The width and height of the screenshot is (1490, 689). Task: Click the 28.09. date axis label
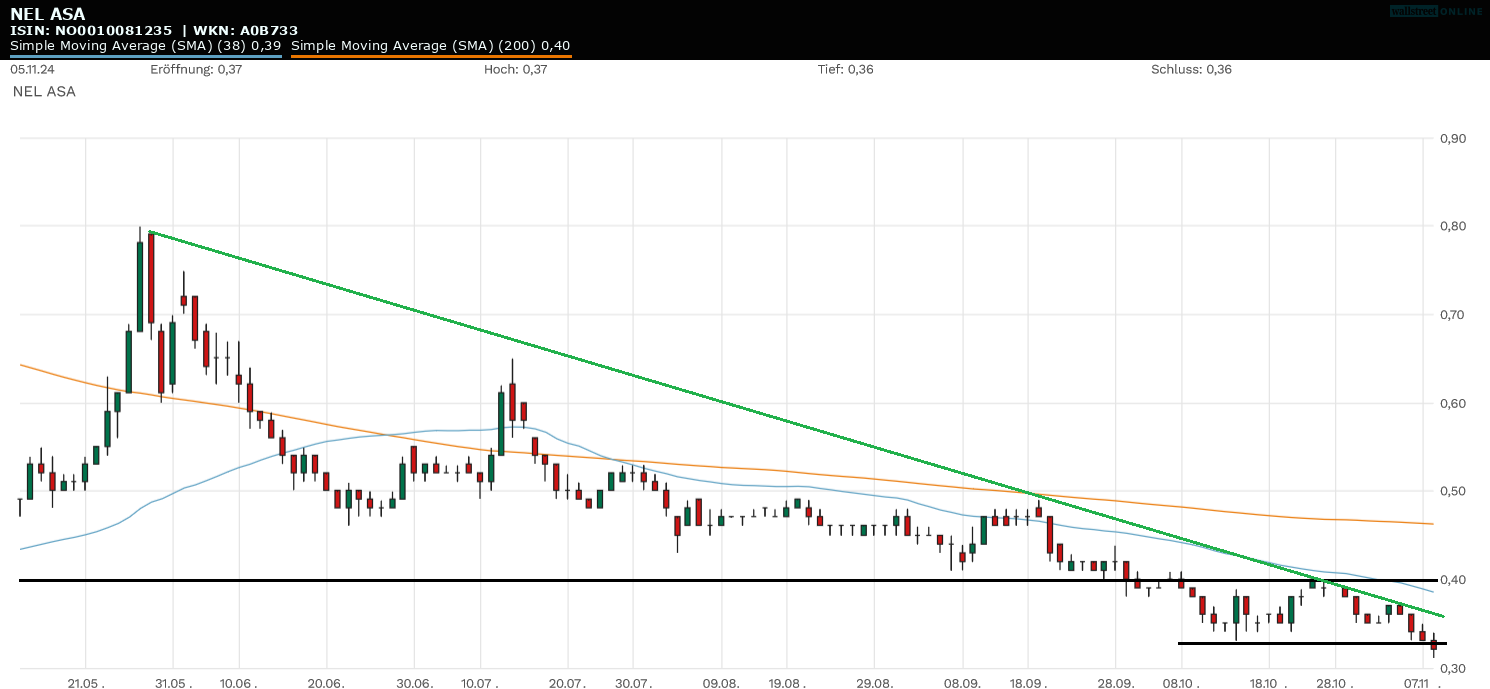[1115, 682]
